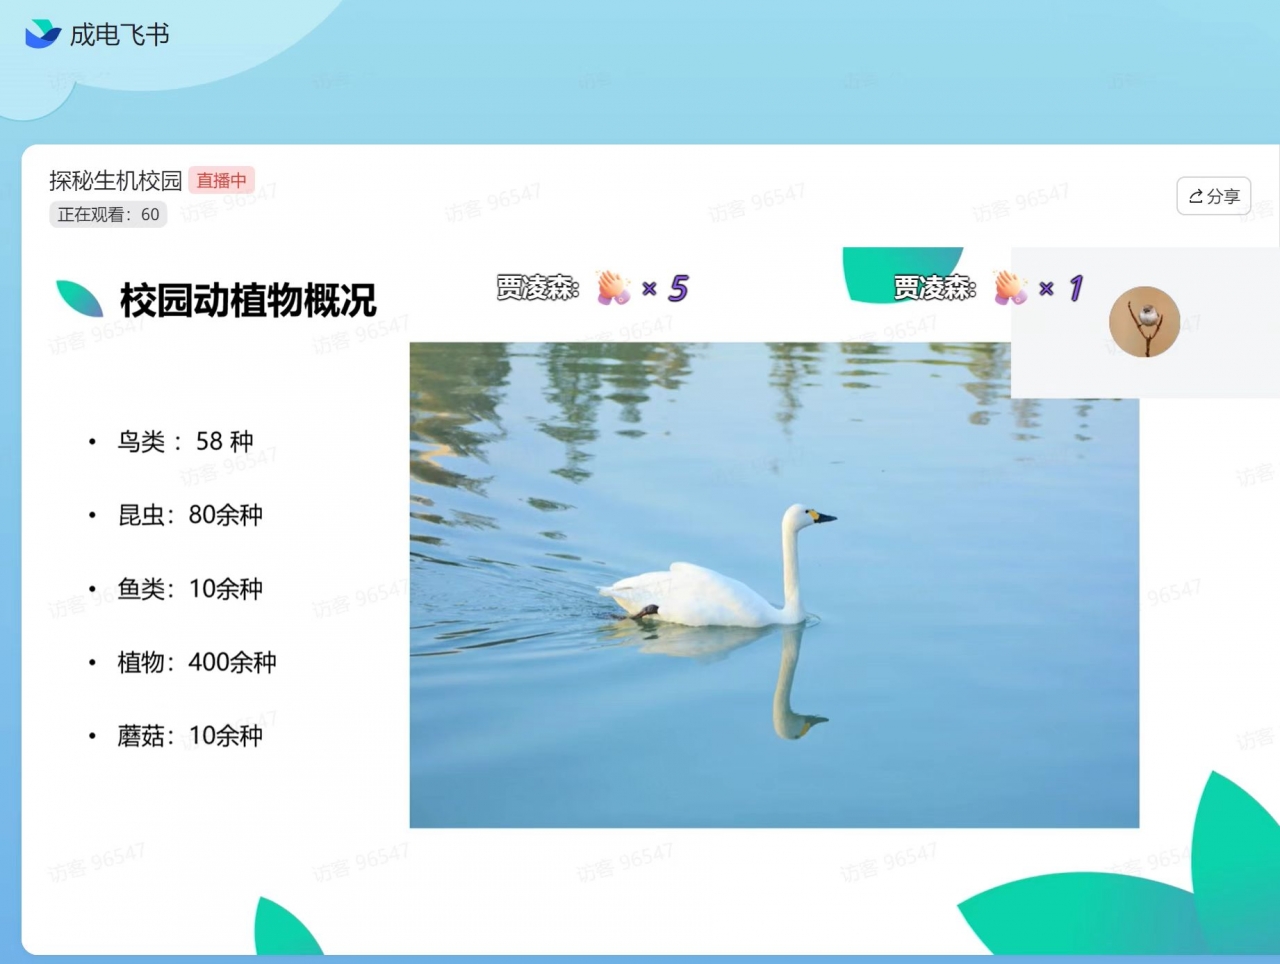
Task: Select the 鸟类: 58 种 bullet item
Action: pyautogui.click(x=184, y=441)
